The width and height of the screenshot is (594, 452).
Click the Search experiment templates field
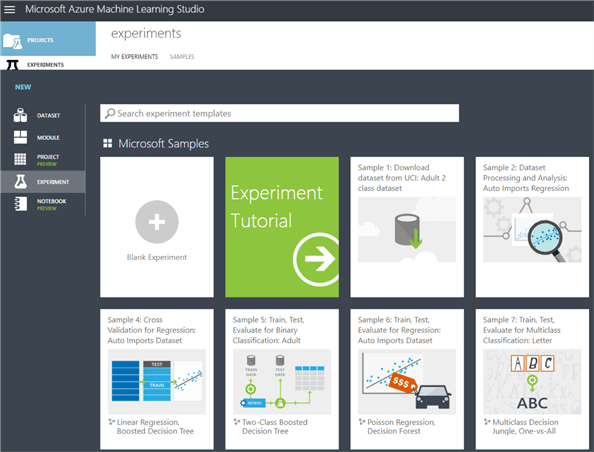pyautogui.click(x=280, y=113)
